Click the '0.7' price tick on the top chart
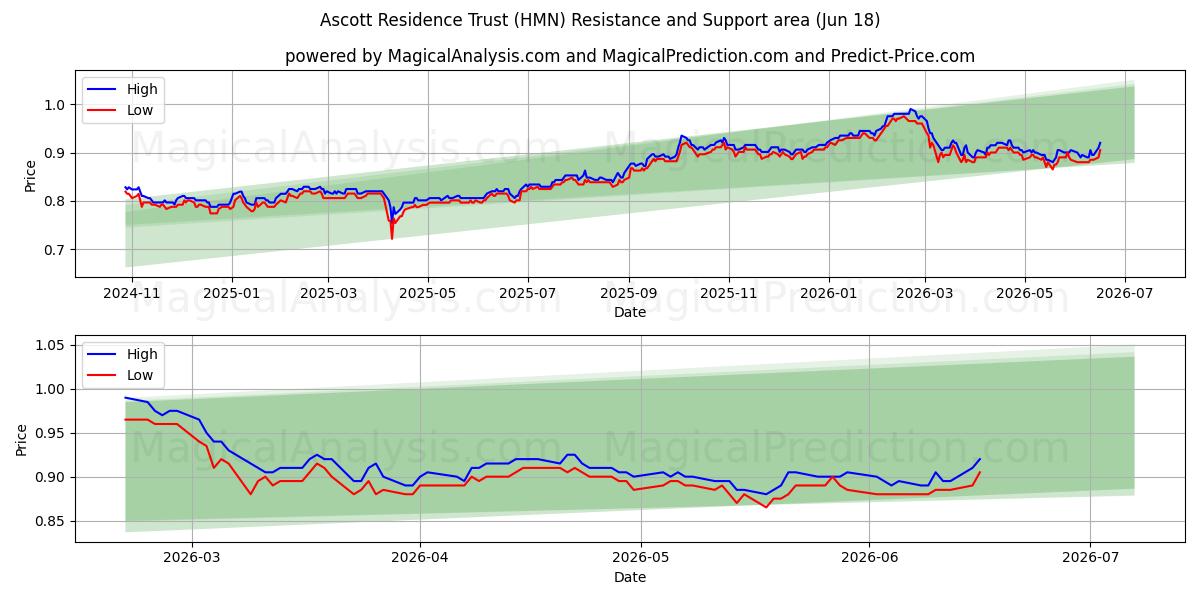 (56, 249)
